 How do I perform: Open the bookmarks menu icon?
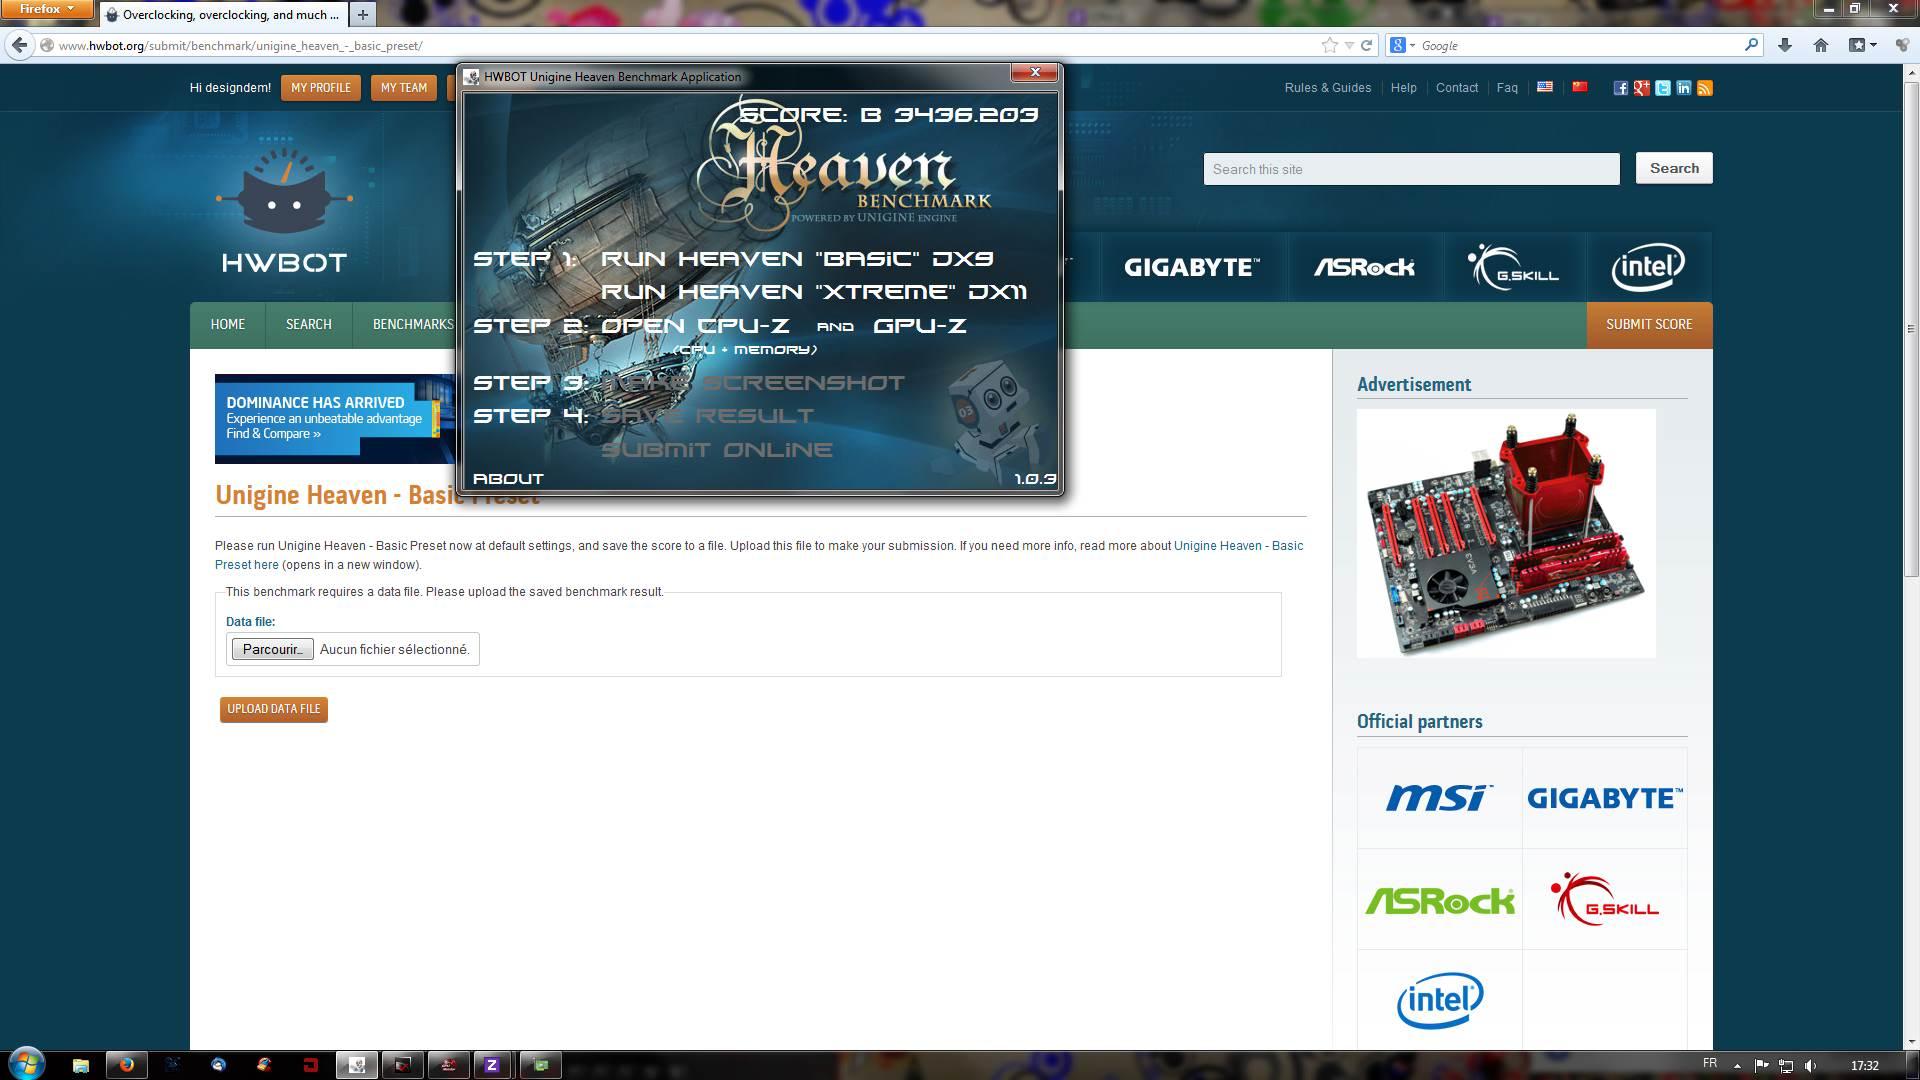[x=1861, y=45]
